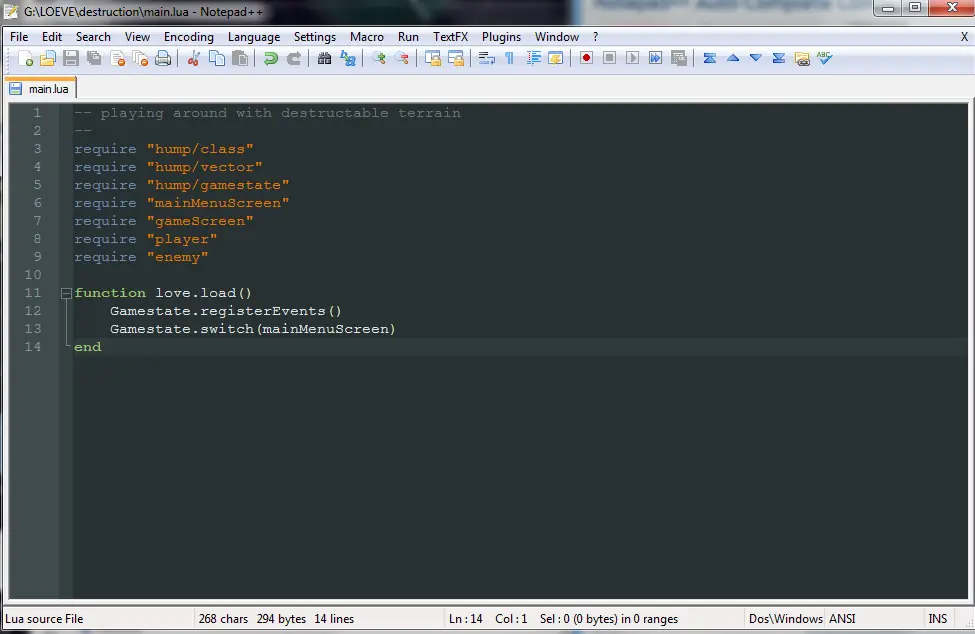Toggle INS insert mode in status bar

pos(938,618)
